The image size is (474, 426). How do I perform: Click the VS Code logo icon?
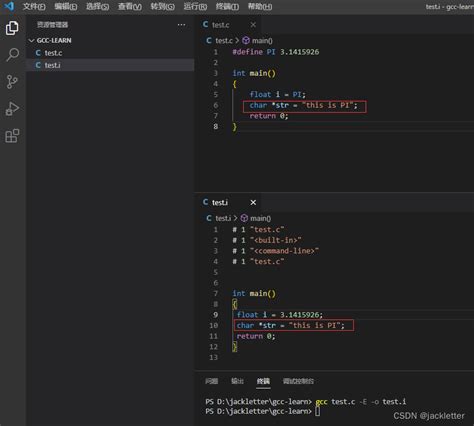8,6
